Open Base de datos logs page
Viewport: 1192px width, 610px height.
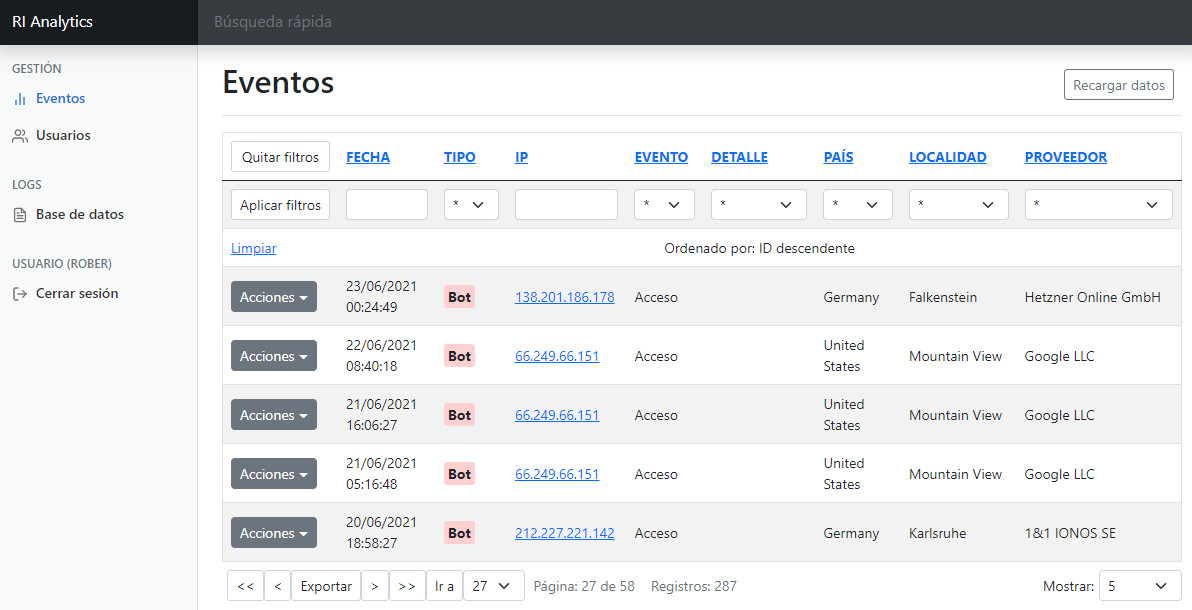point(80,214)
